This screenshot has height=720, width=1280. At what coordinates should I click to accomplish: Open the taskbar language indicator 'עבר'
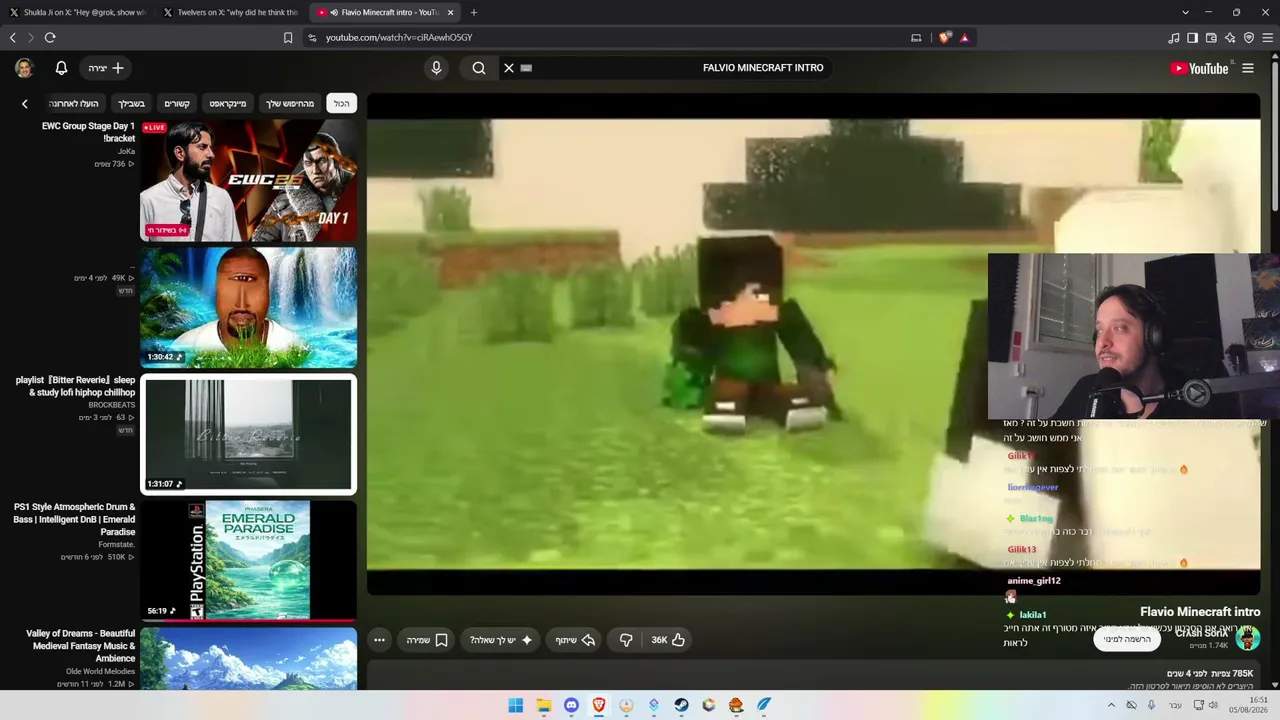pos(1175,705)
